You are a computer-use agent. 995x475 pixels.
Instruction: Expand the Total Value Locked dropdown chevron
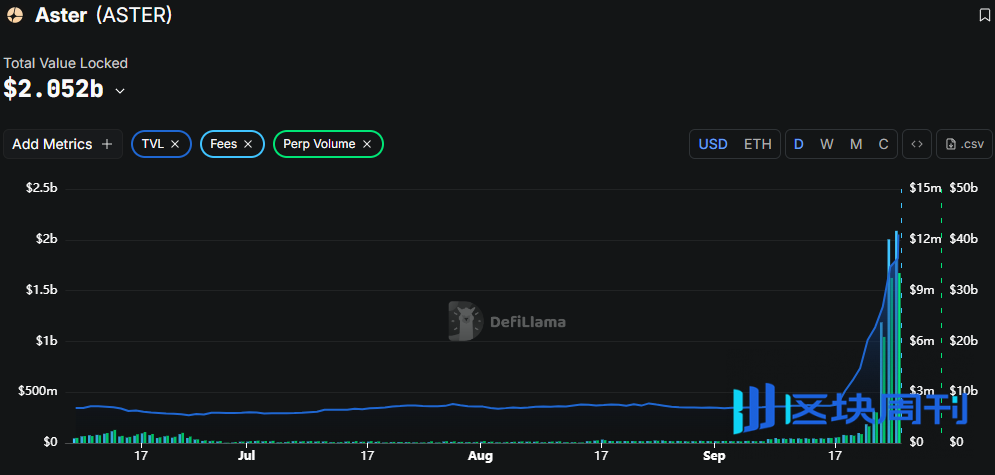coord(119,91)
